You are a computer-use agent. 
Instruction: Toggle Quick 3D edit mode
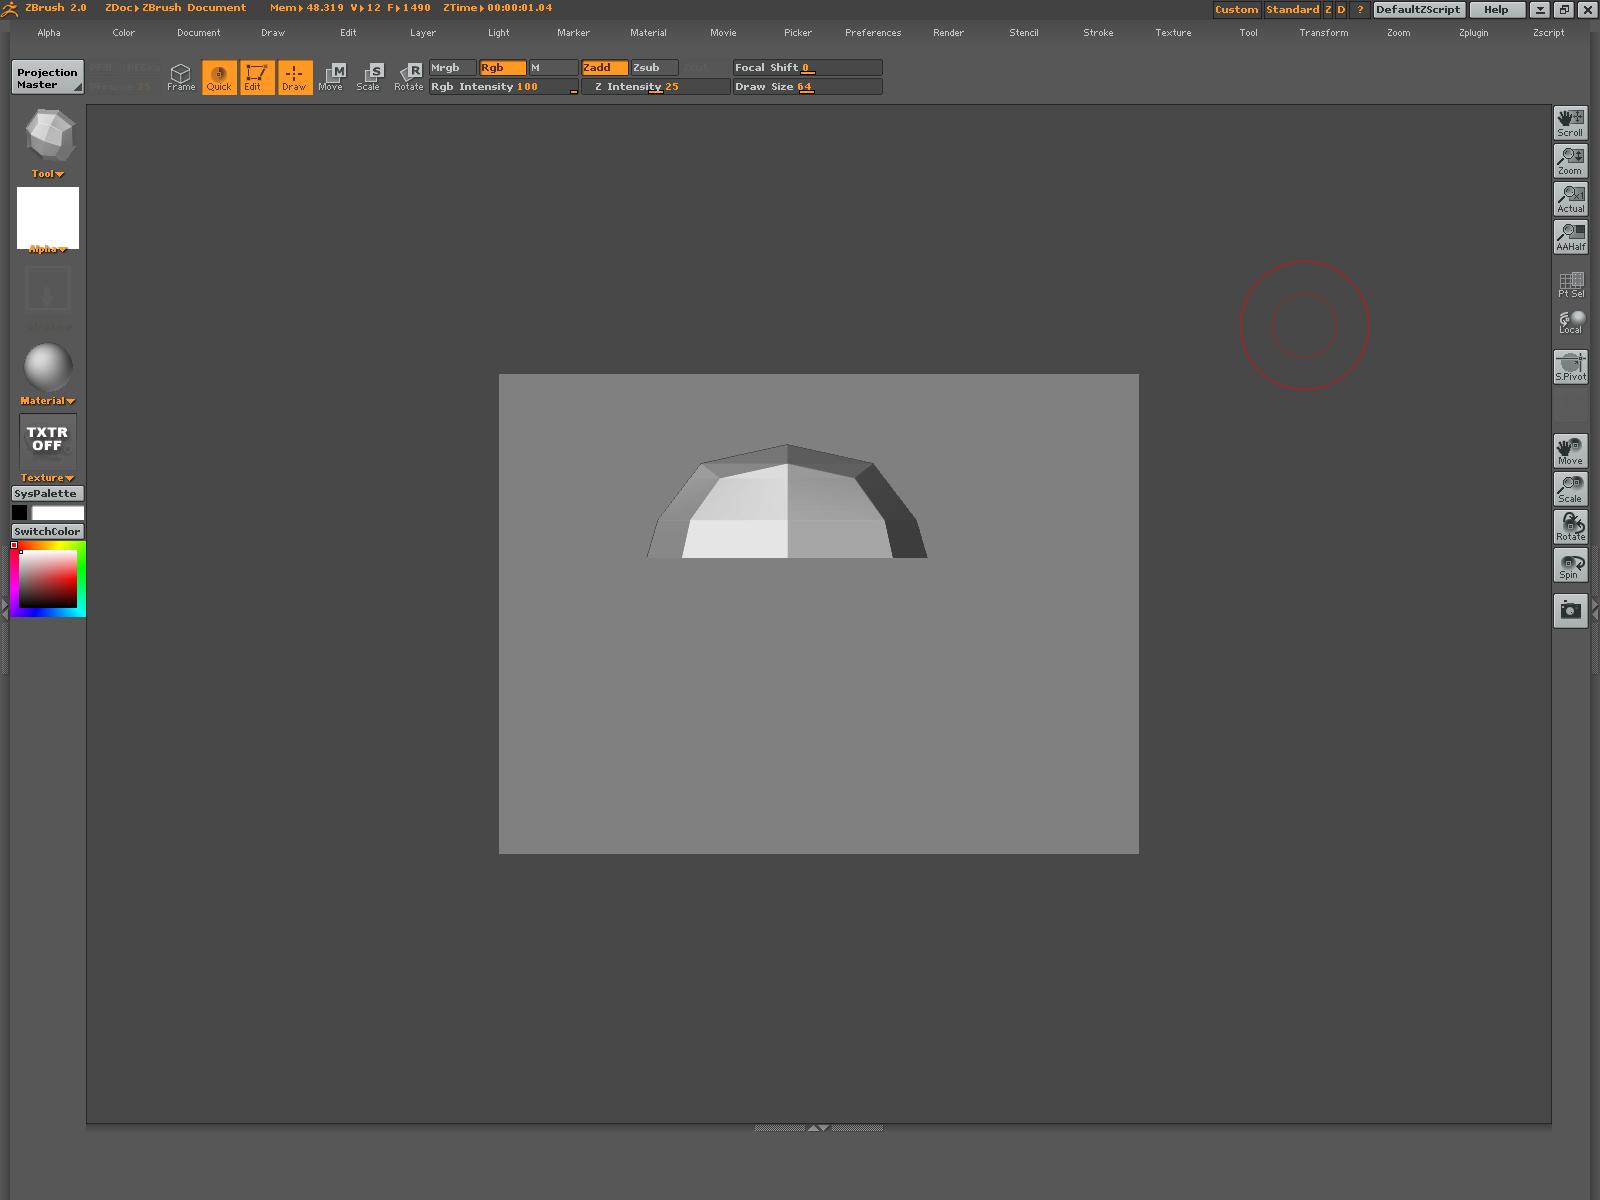point(219,77)
